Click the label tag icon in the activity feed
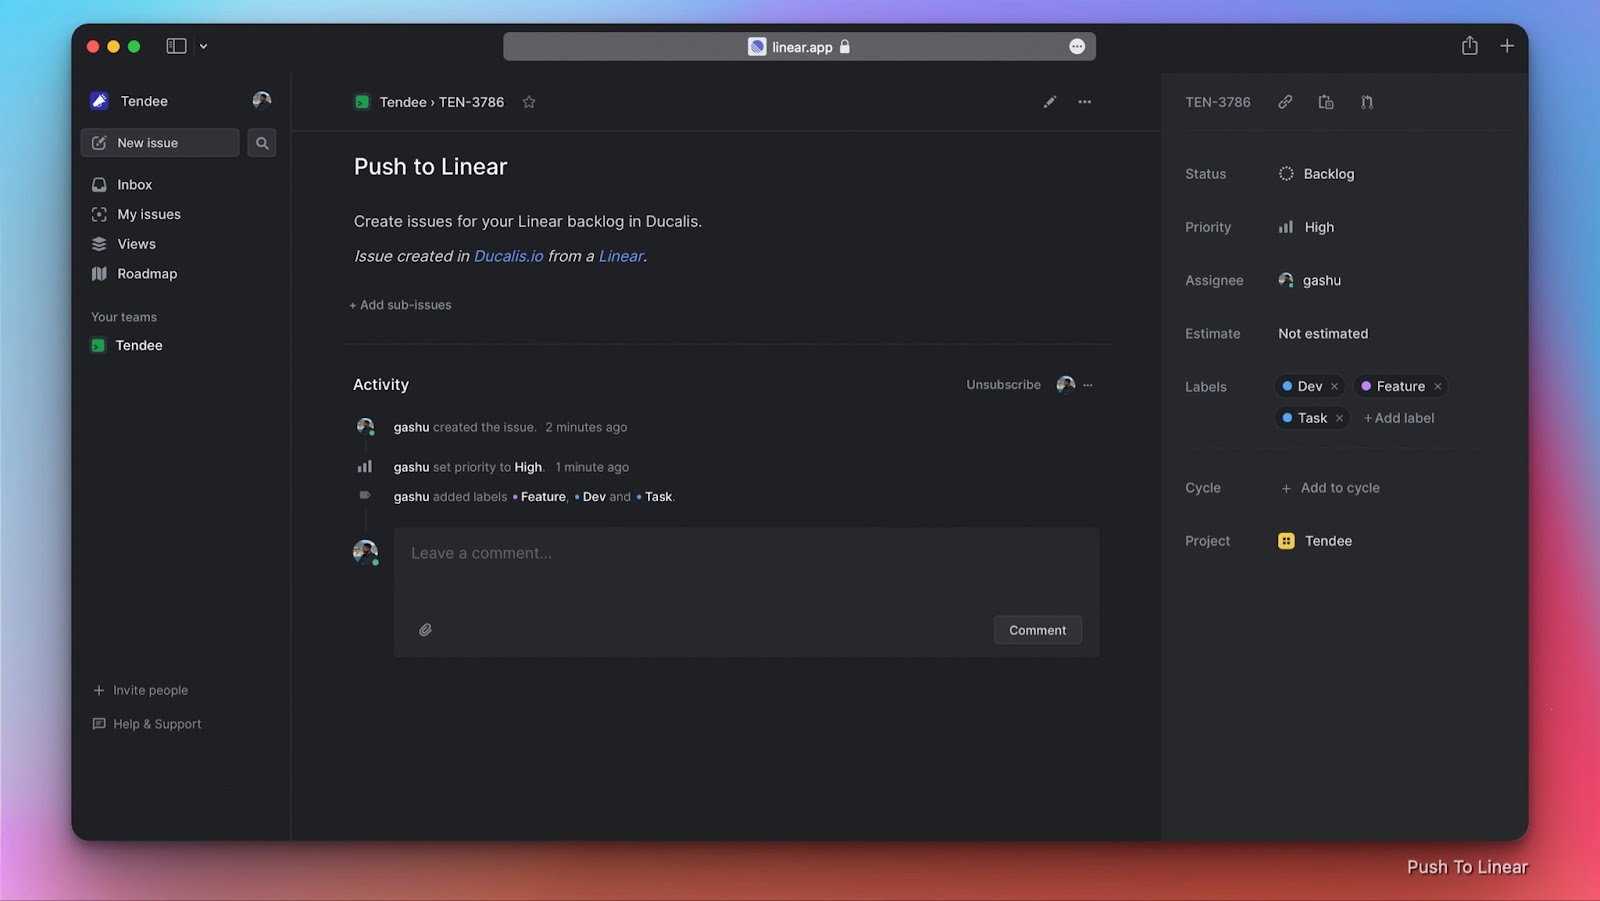Viewport: 1600px width, 901px height. click(365, 495)
